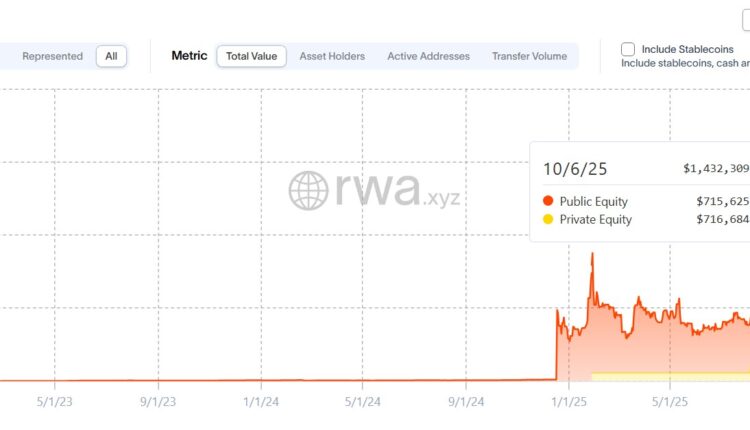This screenshot has height=430, width=750.
Task: Click the 9/1/24 x-axis date label
Action: (x=466, y=401)
